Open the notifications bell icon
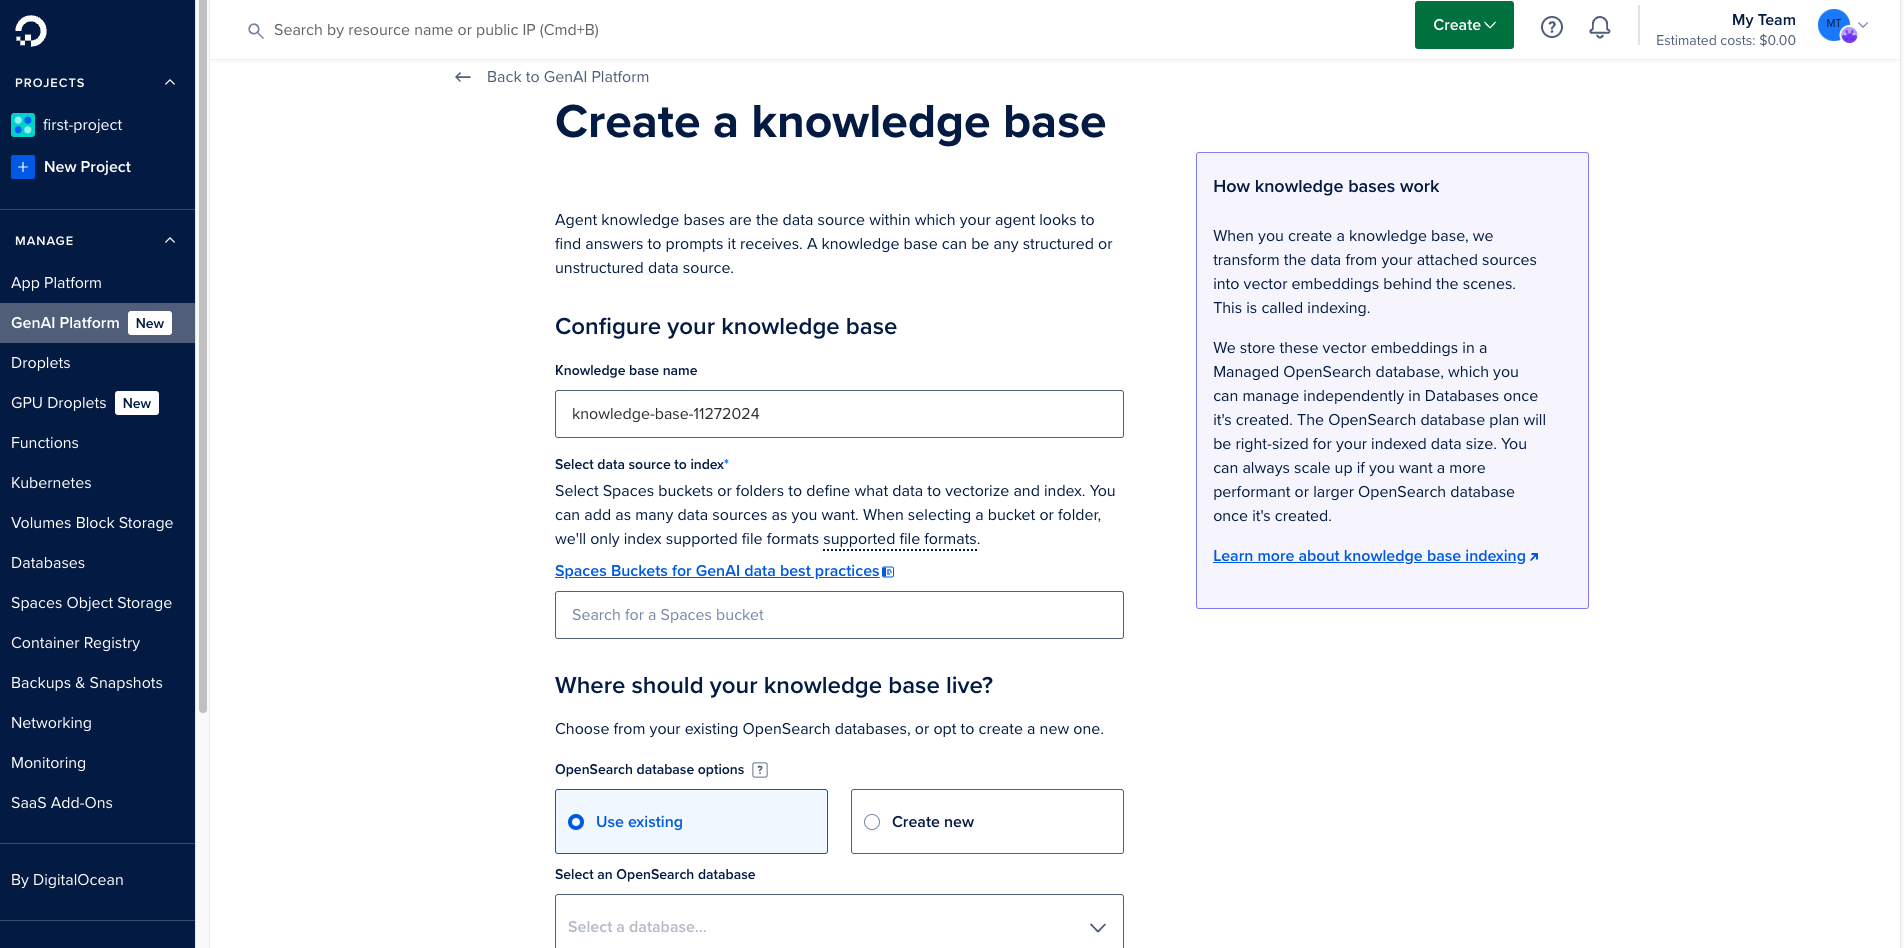1904x948 pixels. 1600,27
